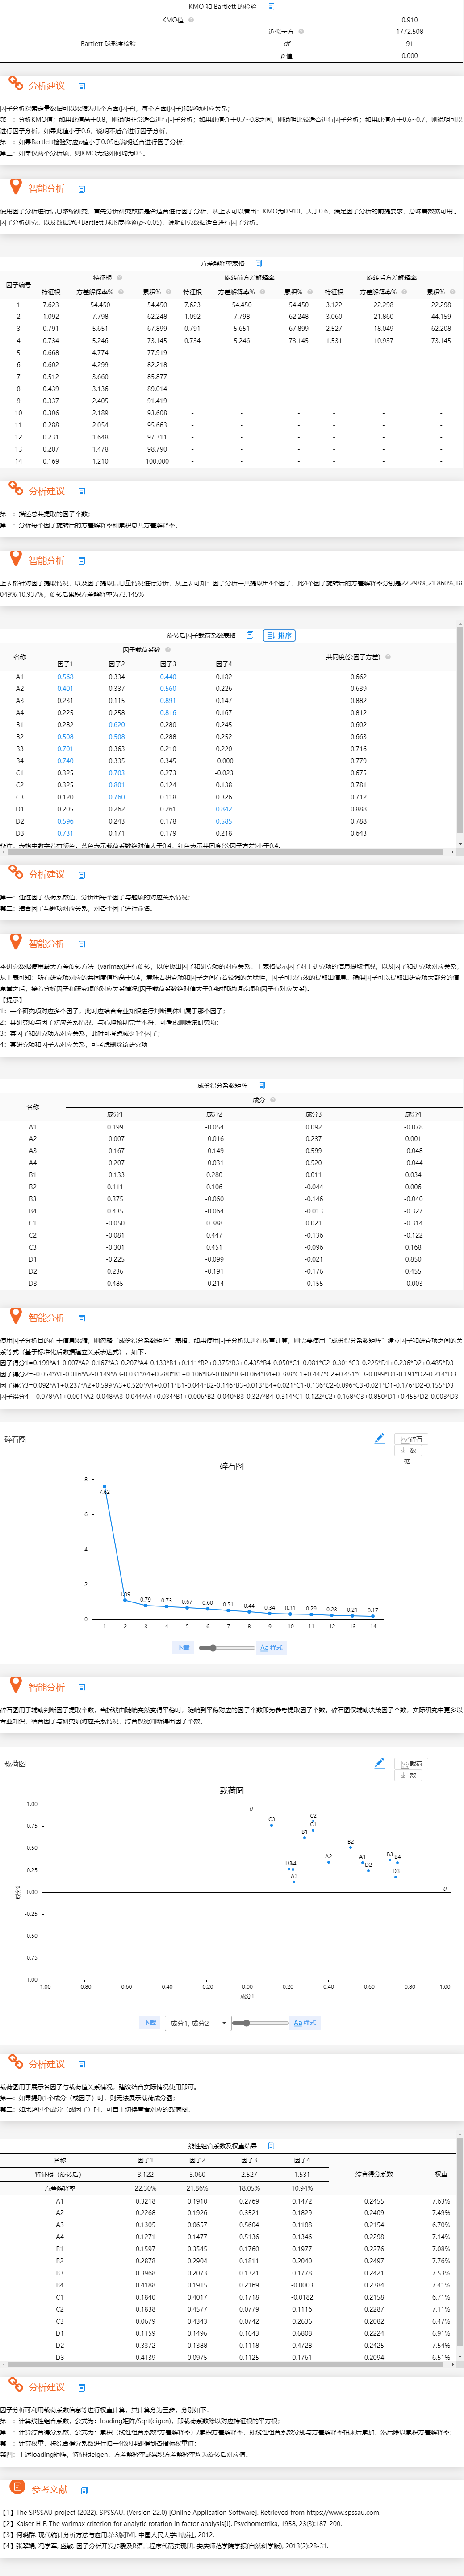464x2576 pixels.
Task: Open 样式 settings for 碎石图
Action: 272,1647
